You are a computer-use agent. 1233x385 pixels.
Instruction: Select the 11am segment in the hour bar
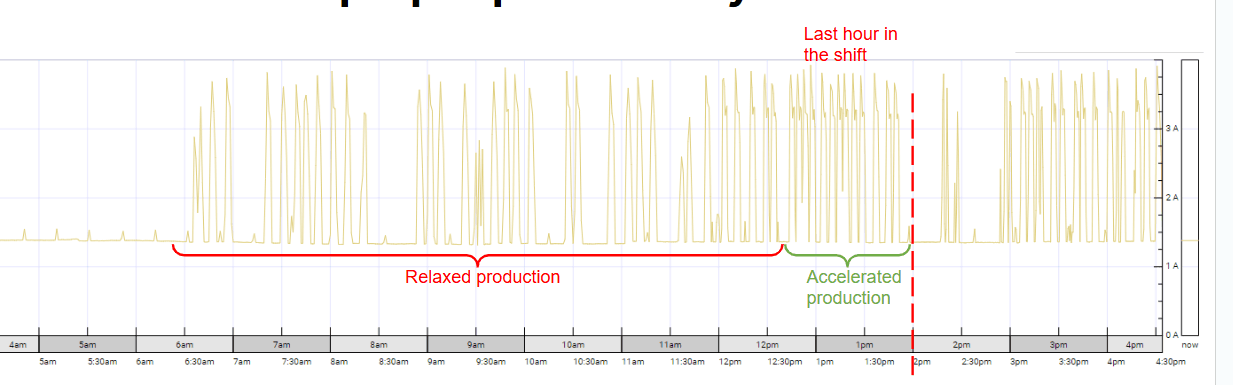(670, 344)
